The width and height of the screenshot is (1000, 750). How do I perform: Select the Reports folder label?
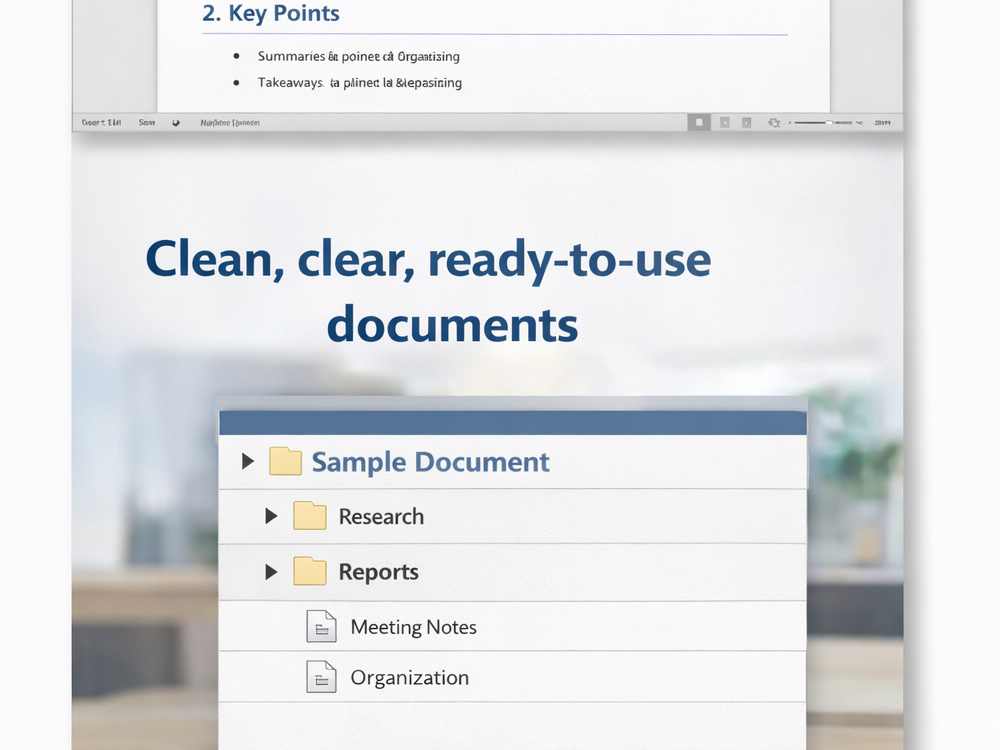[x=378, y=572]
